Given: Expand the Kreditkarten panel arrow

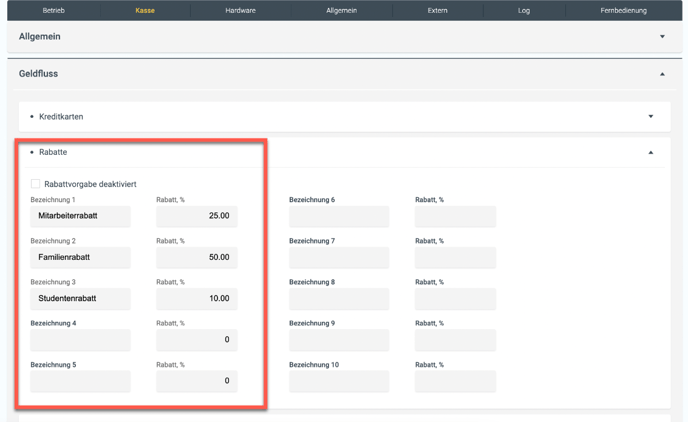Looking at the screenshot, I should pos(651,117).
